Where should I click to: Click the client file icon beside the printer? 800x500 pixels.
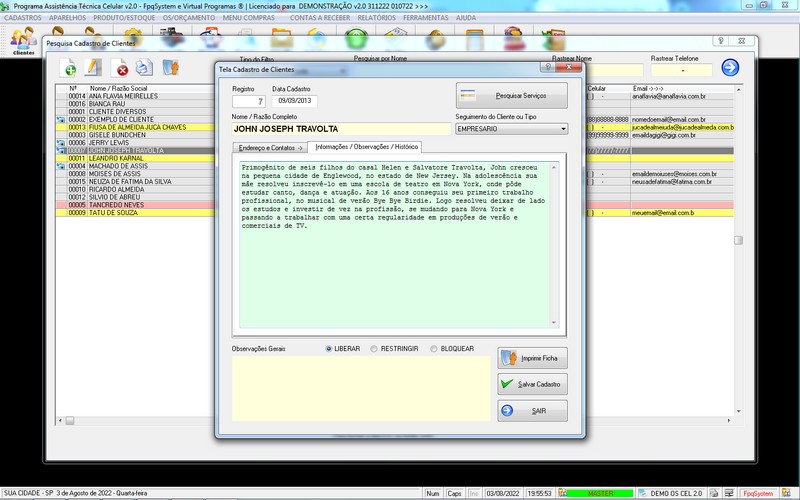pyautogui.click(x=170, y=67)
